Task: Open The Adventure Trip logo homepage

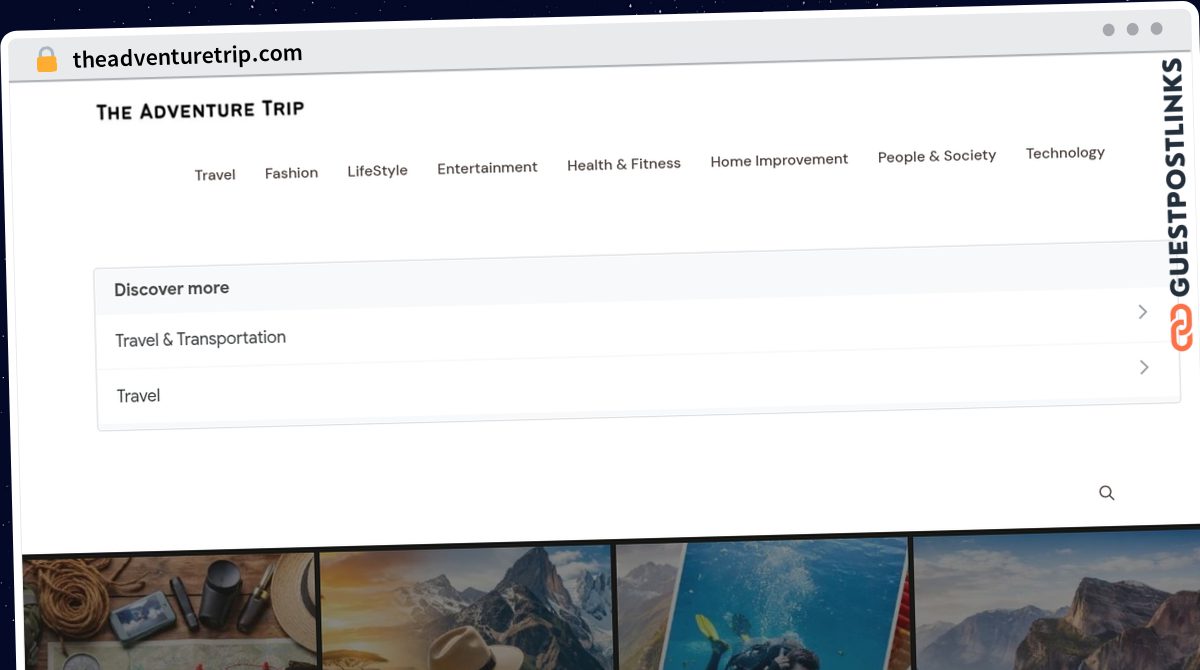Action: [200, 109]
